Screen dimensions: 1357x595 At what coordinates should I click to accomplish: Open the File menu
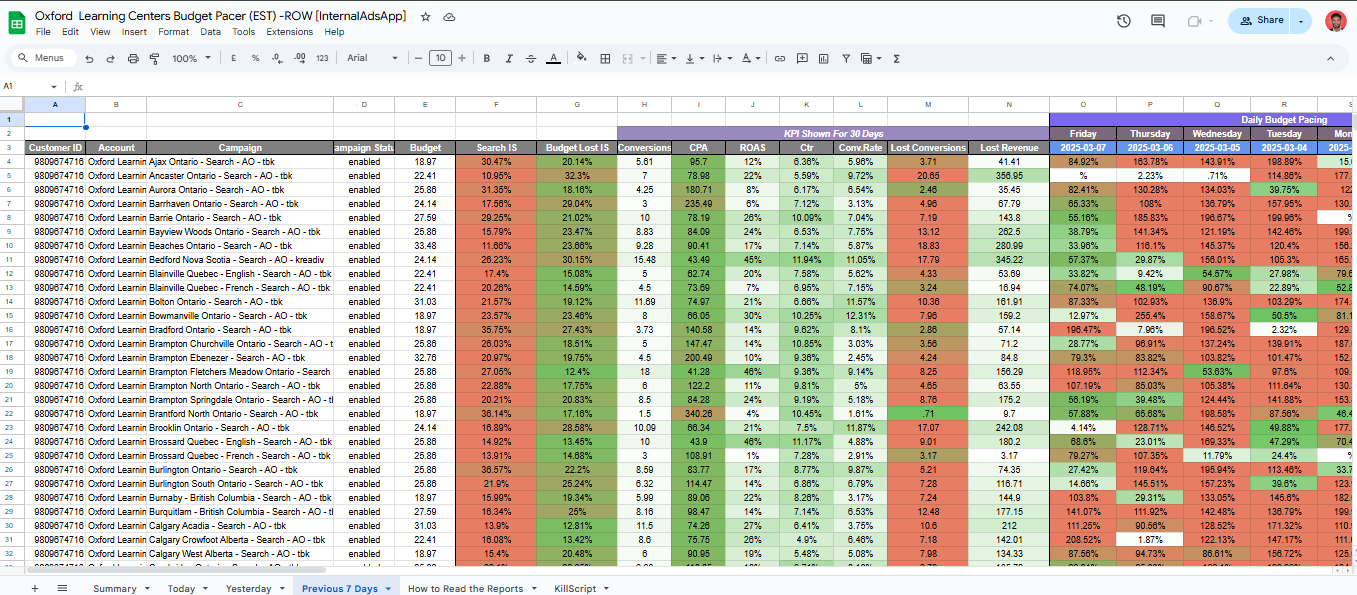click(x=43, y=32)
